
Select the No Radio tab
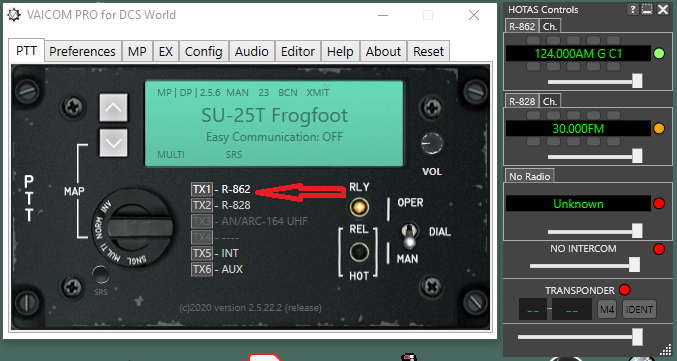point(529,176)
